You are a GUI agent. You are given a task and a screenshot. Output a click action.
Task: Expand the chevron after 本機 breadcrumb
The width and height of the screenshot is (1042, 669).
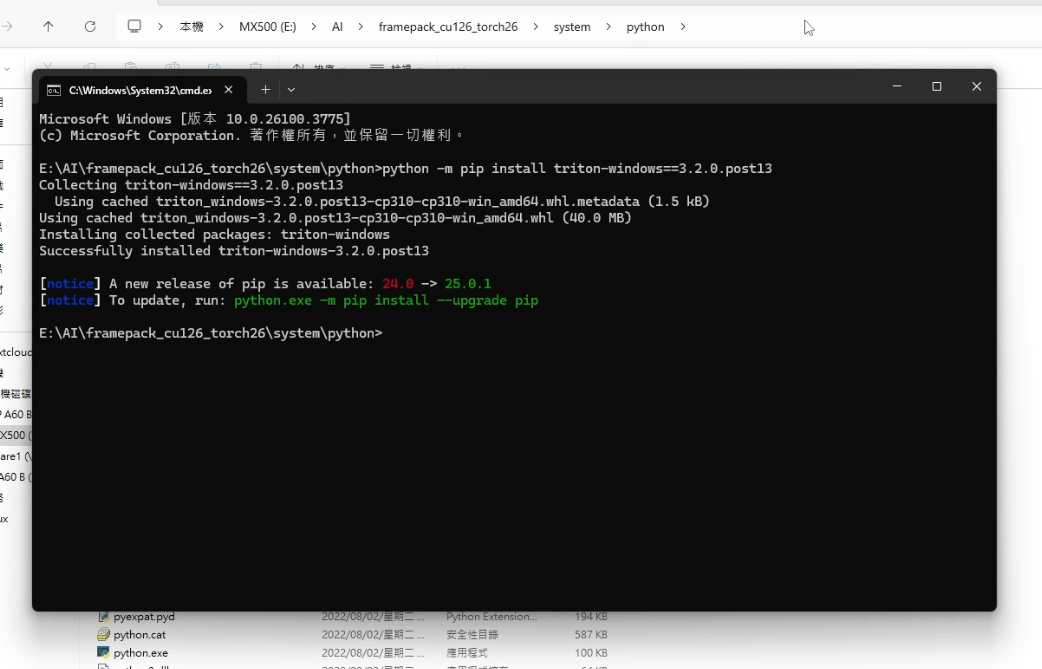coord(221,27)
